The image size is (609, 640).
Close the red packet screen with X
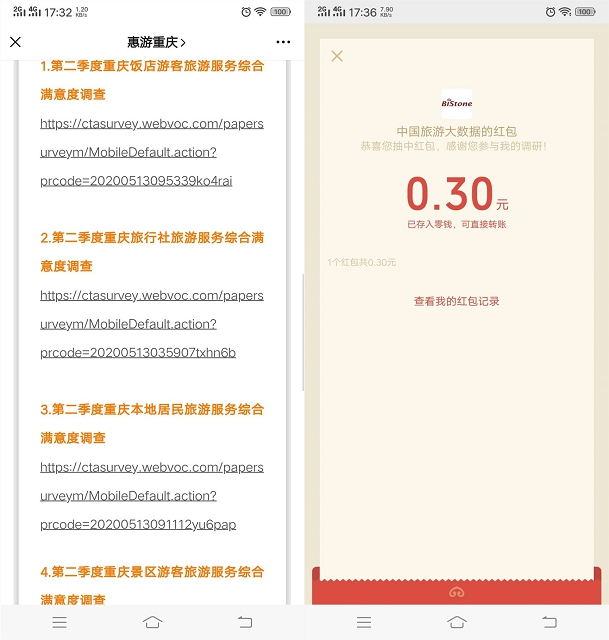337,56
